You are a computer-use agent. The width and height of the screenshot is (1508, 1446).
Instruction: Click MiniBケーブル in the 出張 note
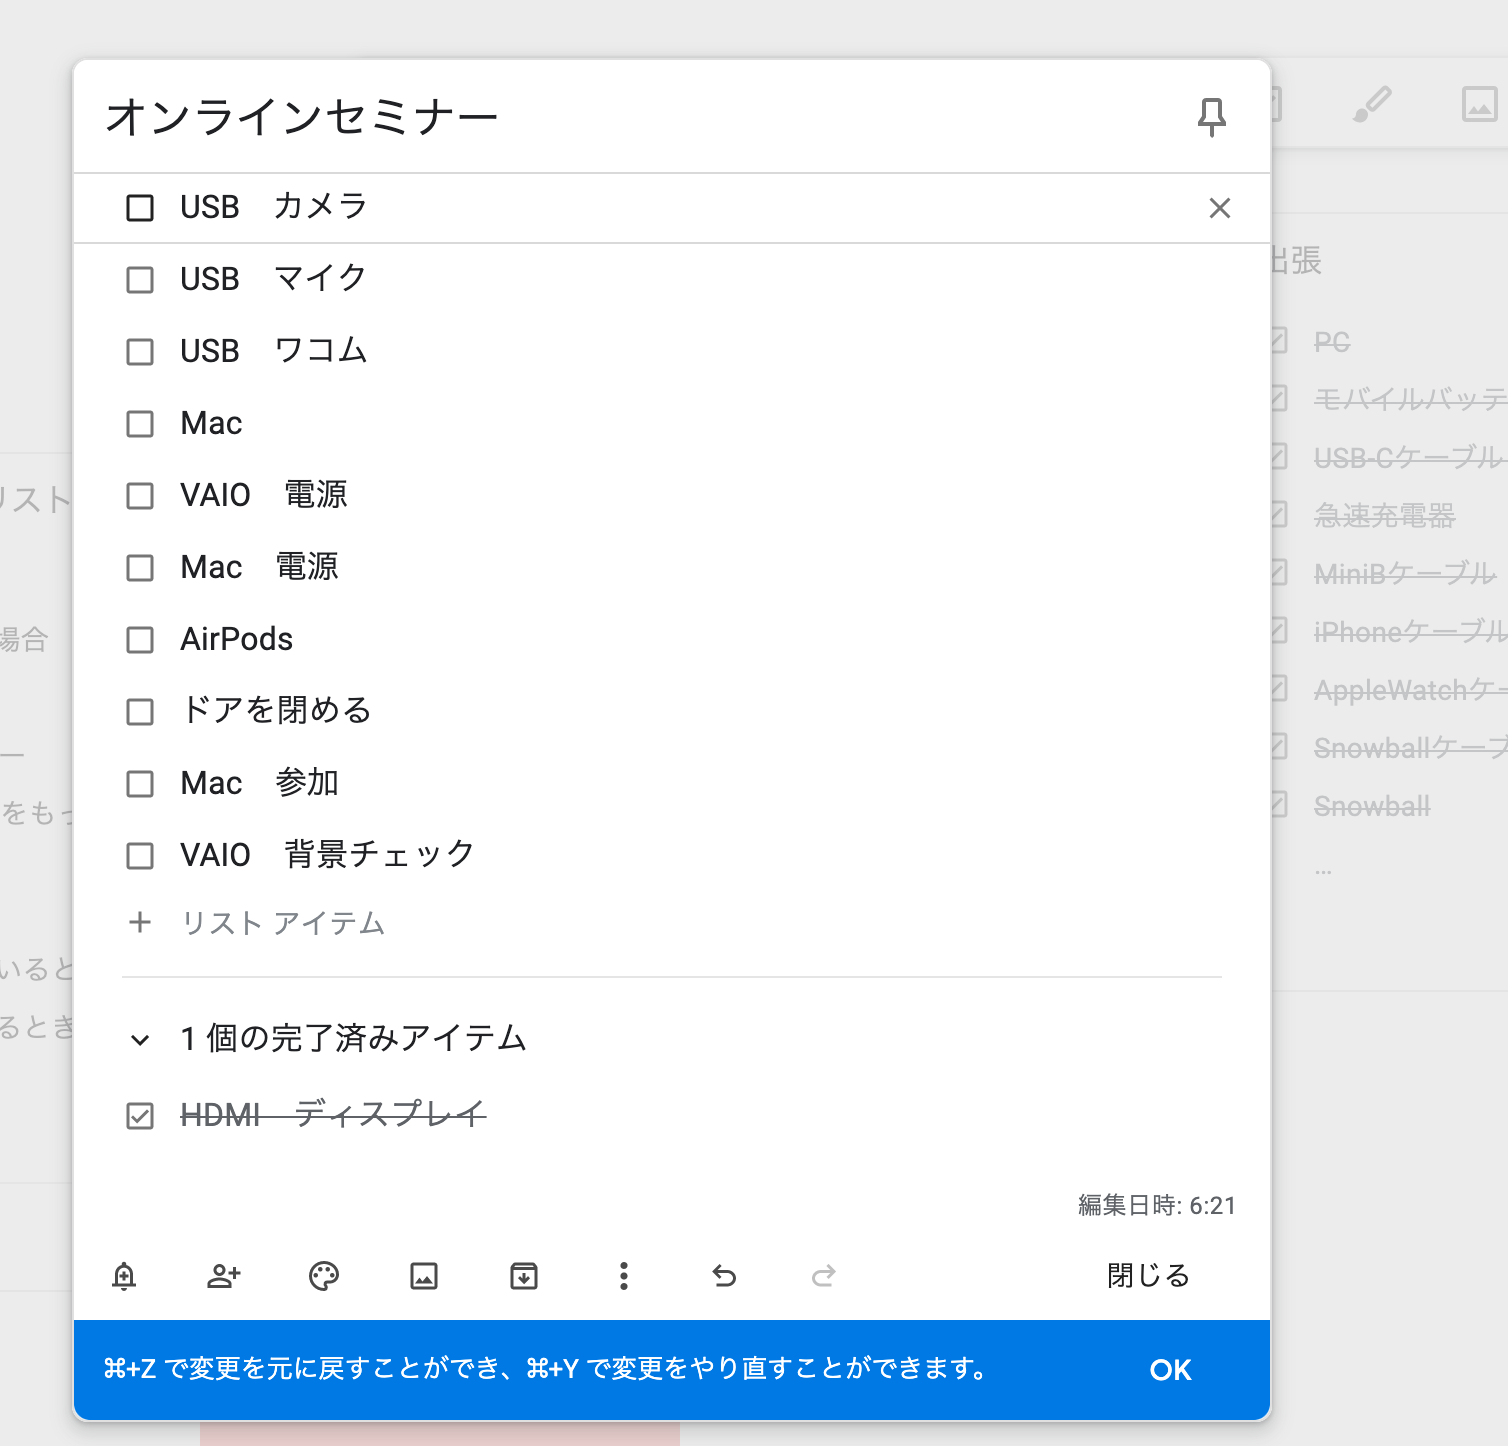[1405, 574]
